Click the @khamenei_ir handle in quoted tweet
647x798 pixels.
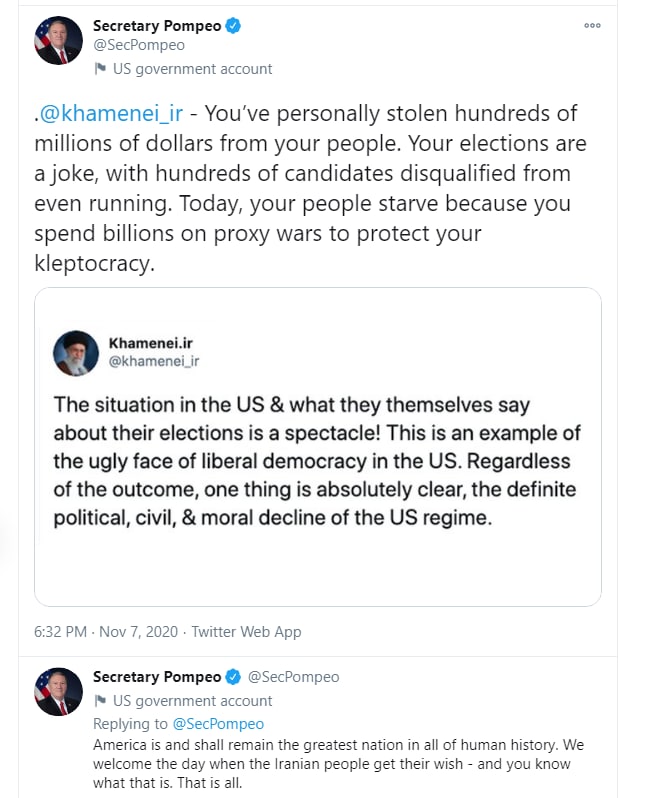pyautogui.click(x=153, y=361)
